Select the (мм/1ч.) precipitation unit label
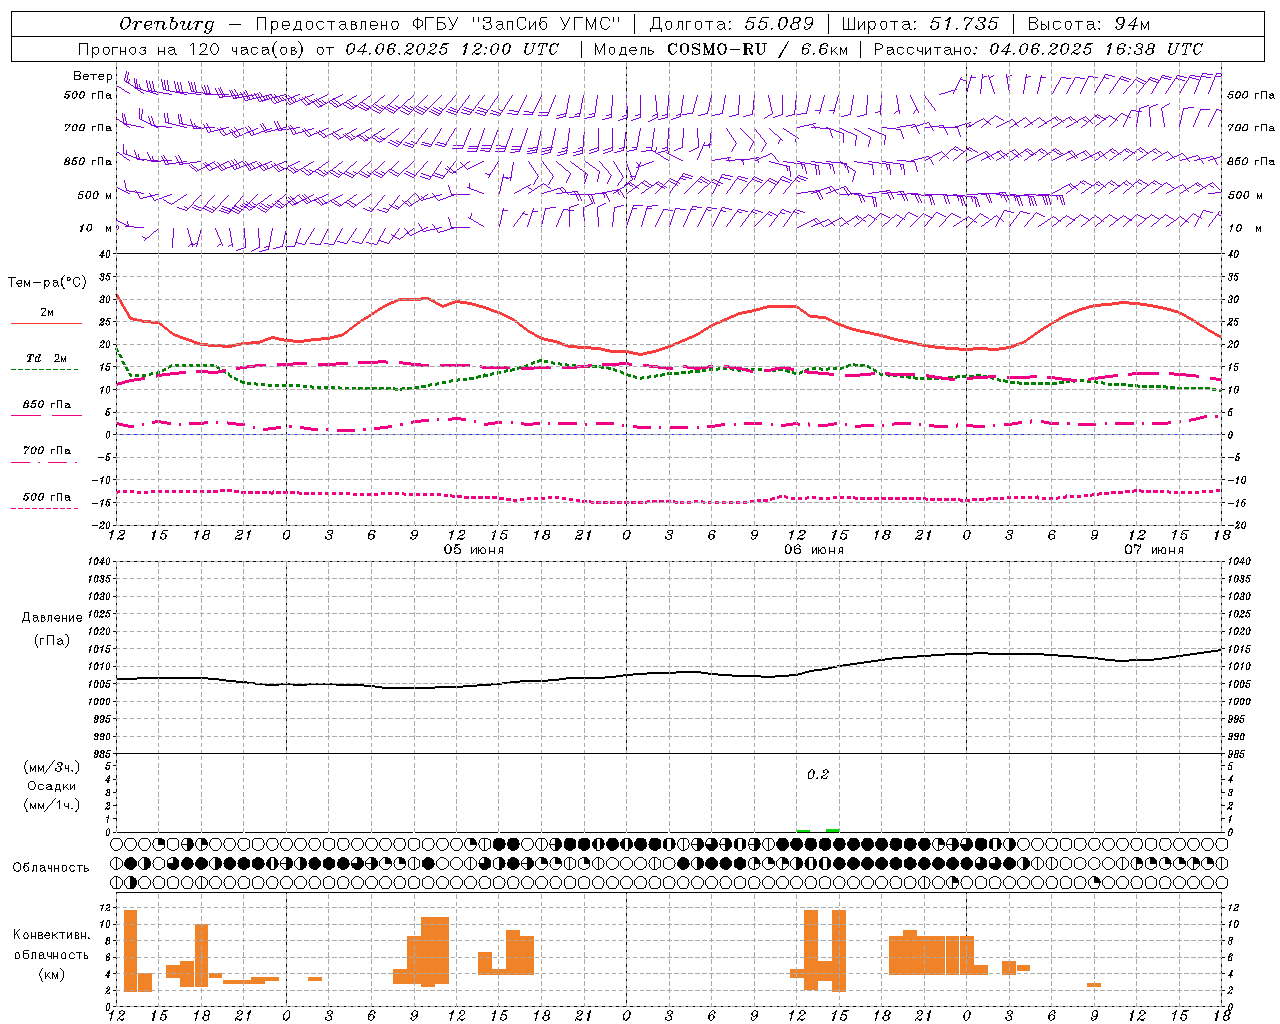This screenshot has width=1280, height=1024. (52, 805)
